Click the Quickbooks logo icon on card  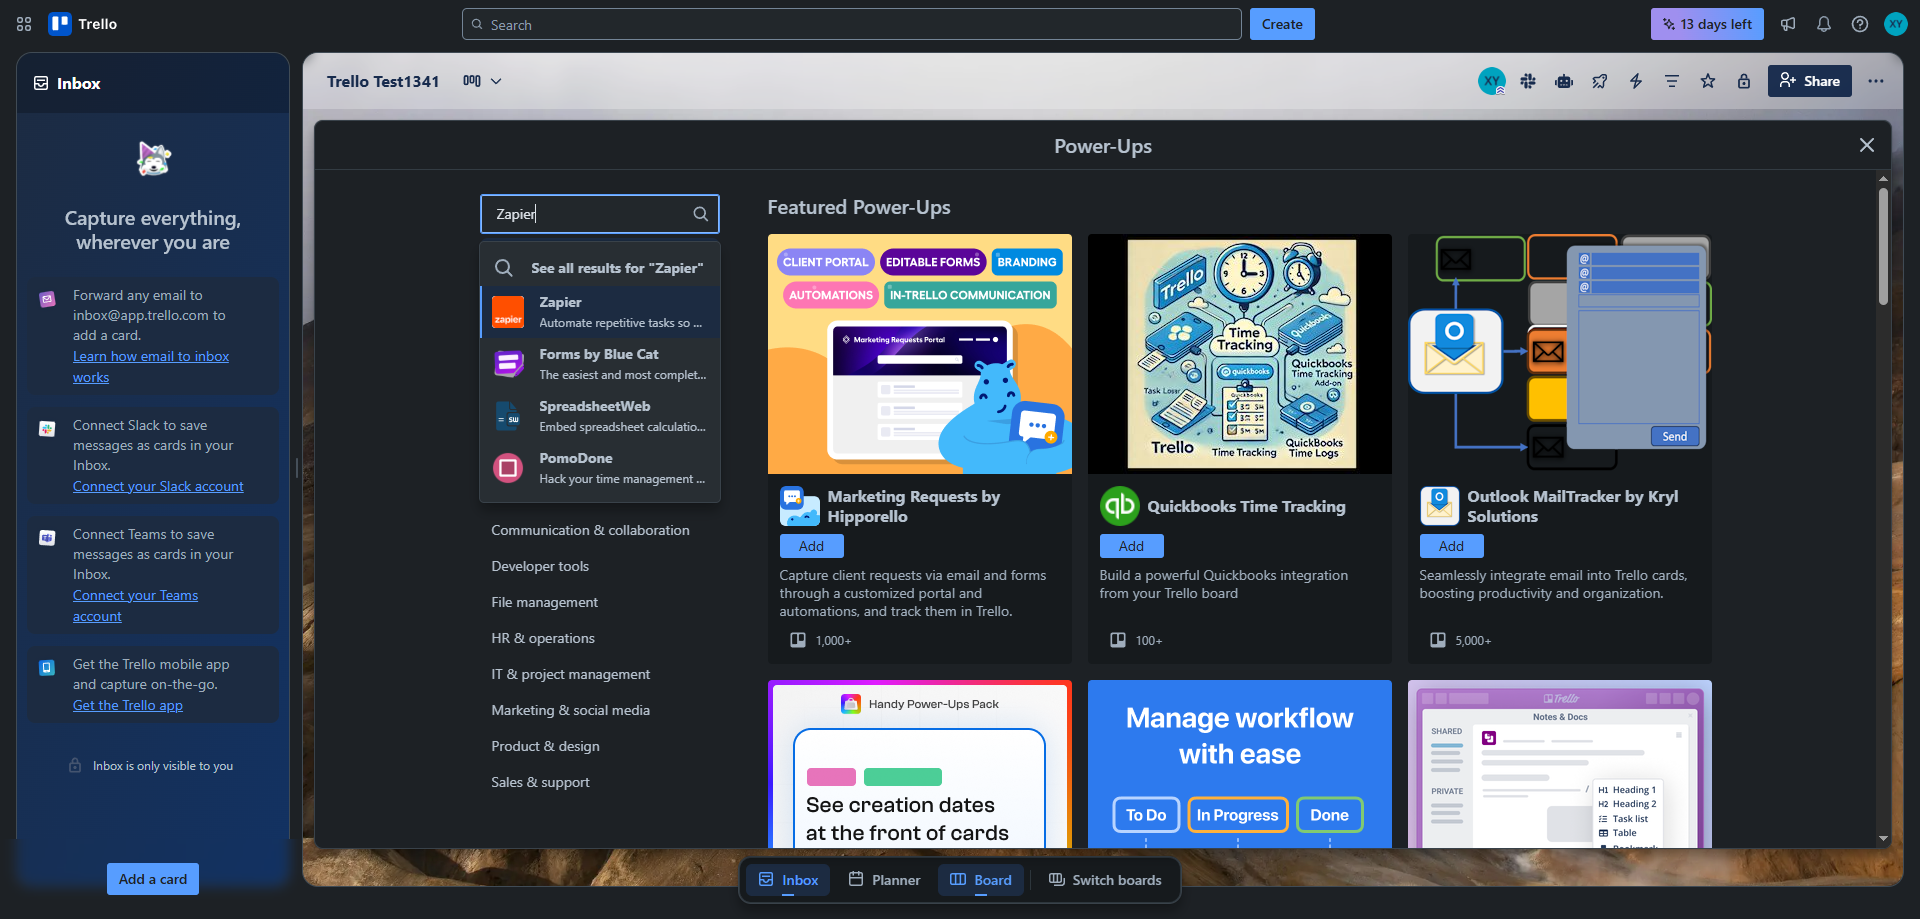pos(1120,506)
